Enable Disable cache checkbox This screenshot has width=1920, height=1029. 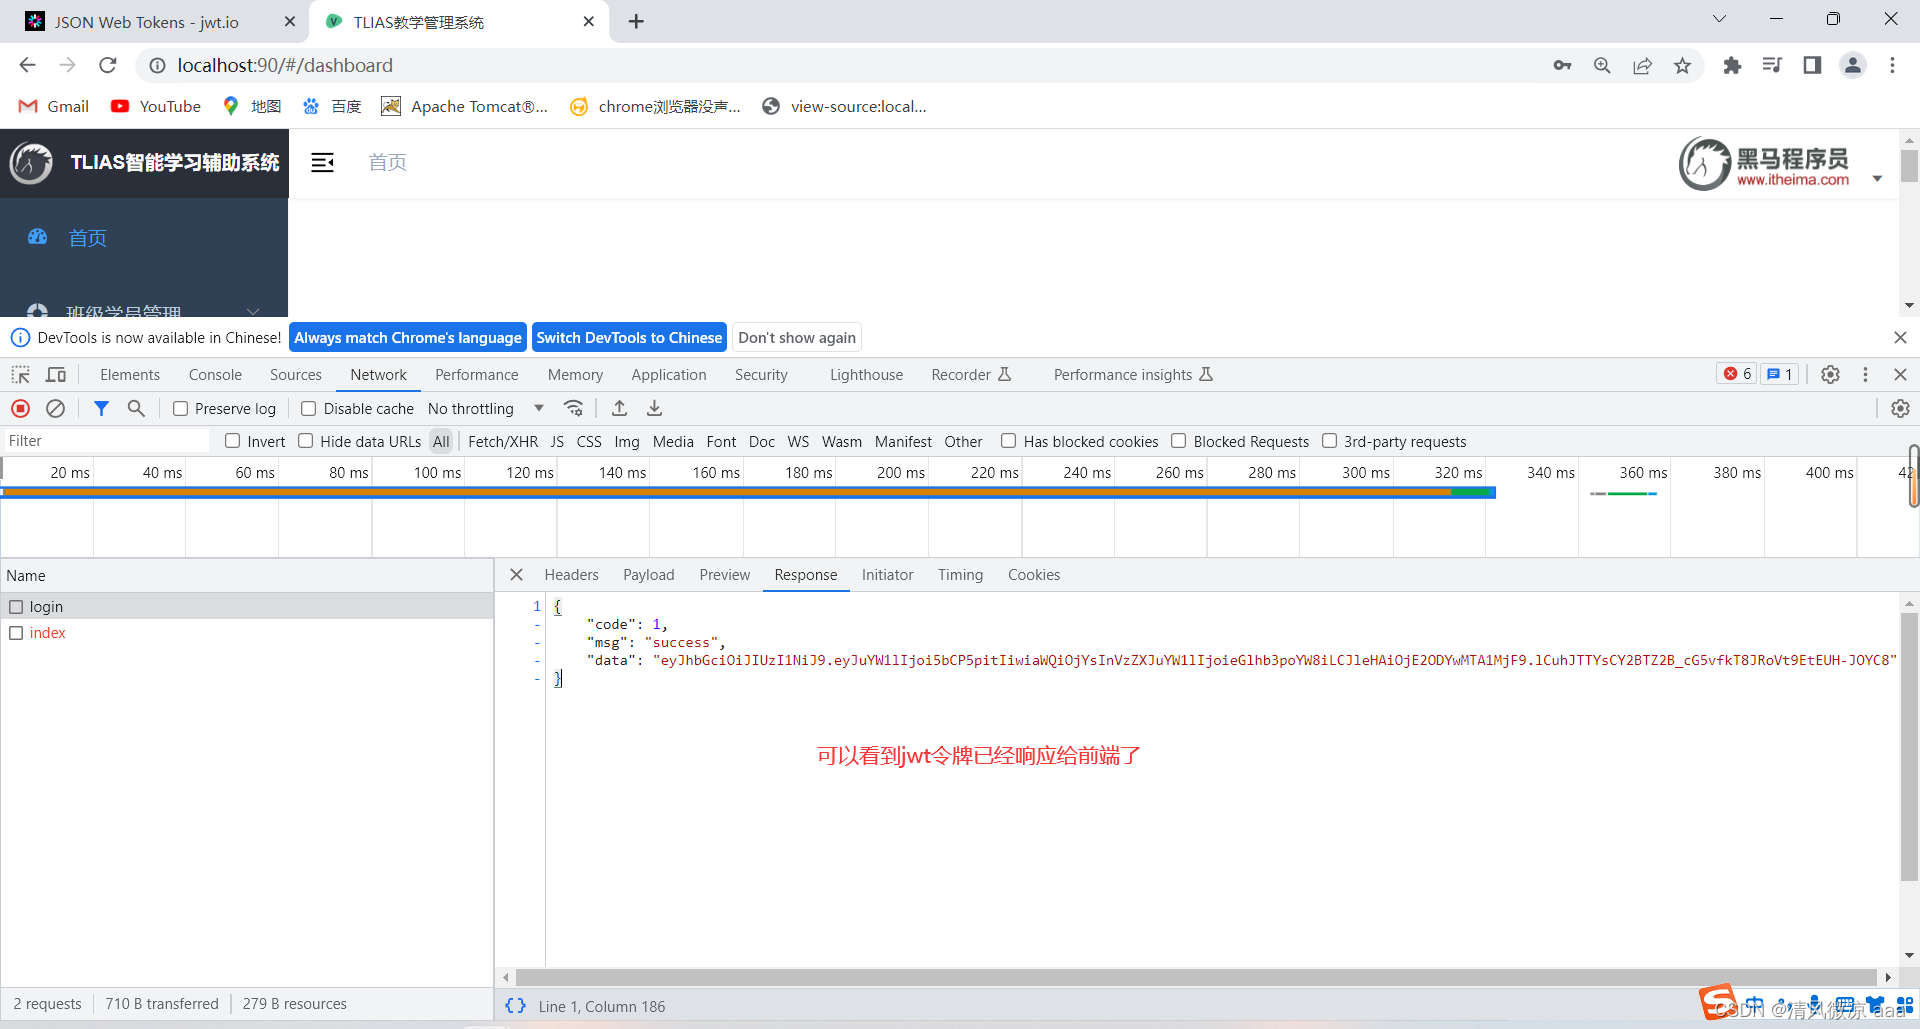pos(309,408)
